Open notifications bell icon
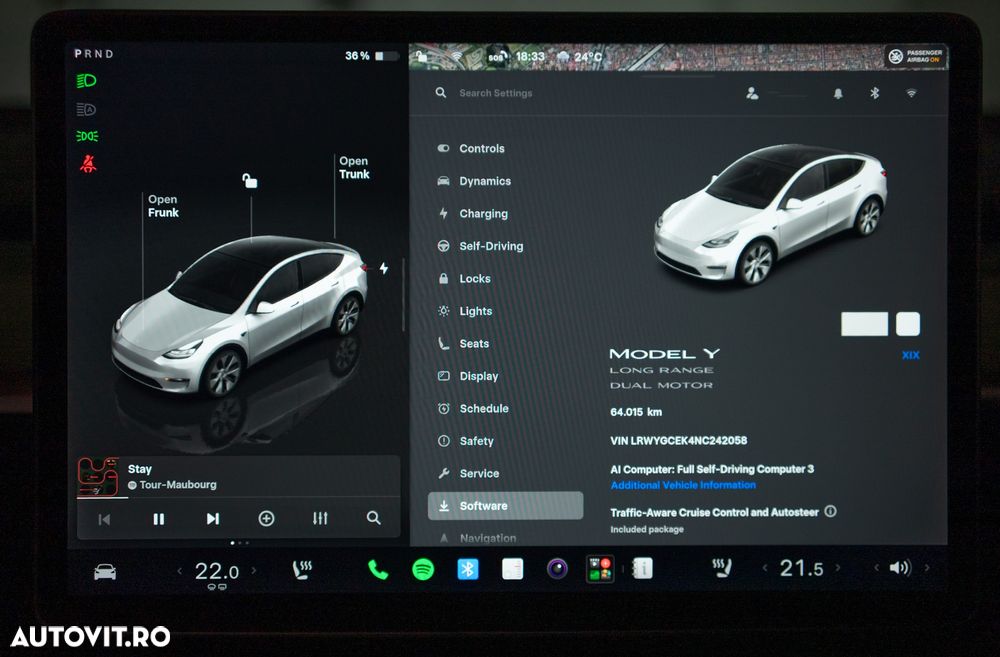The height and width of the screenshot is (657, 1000). (838, 94)
